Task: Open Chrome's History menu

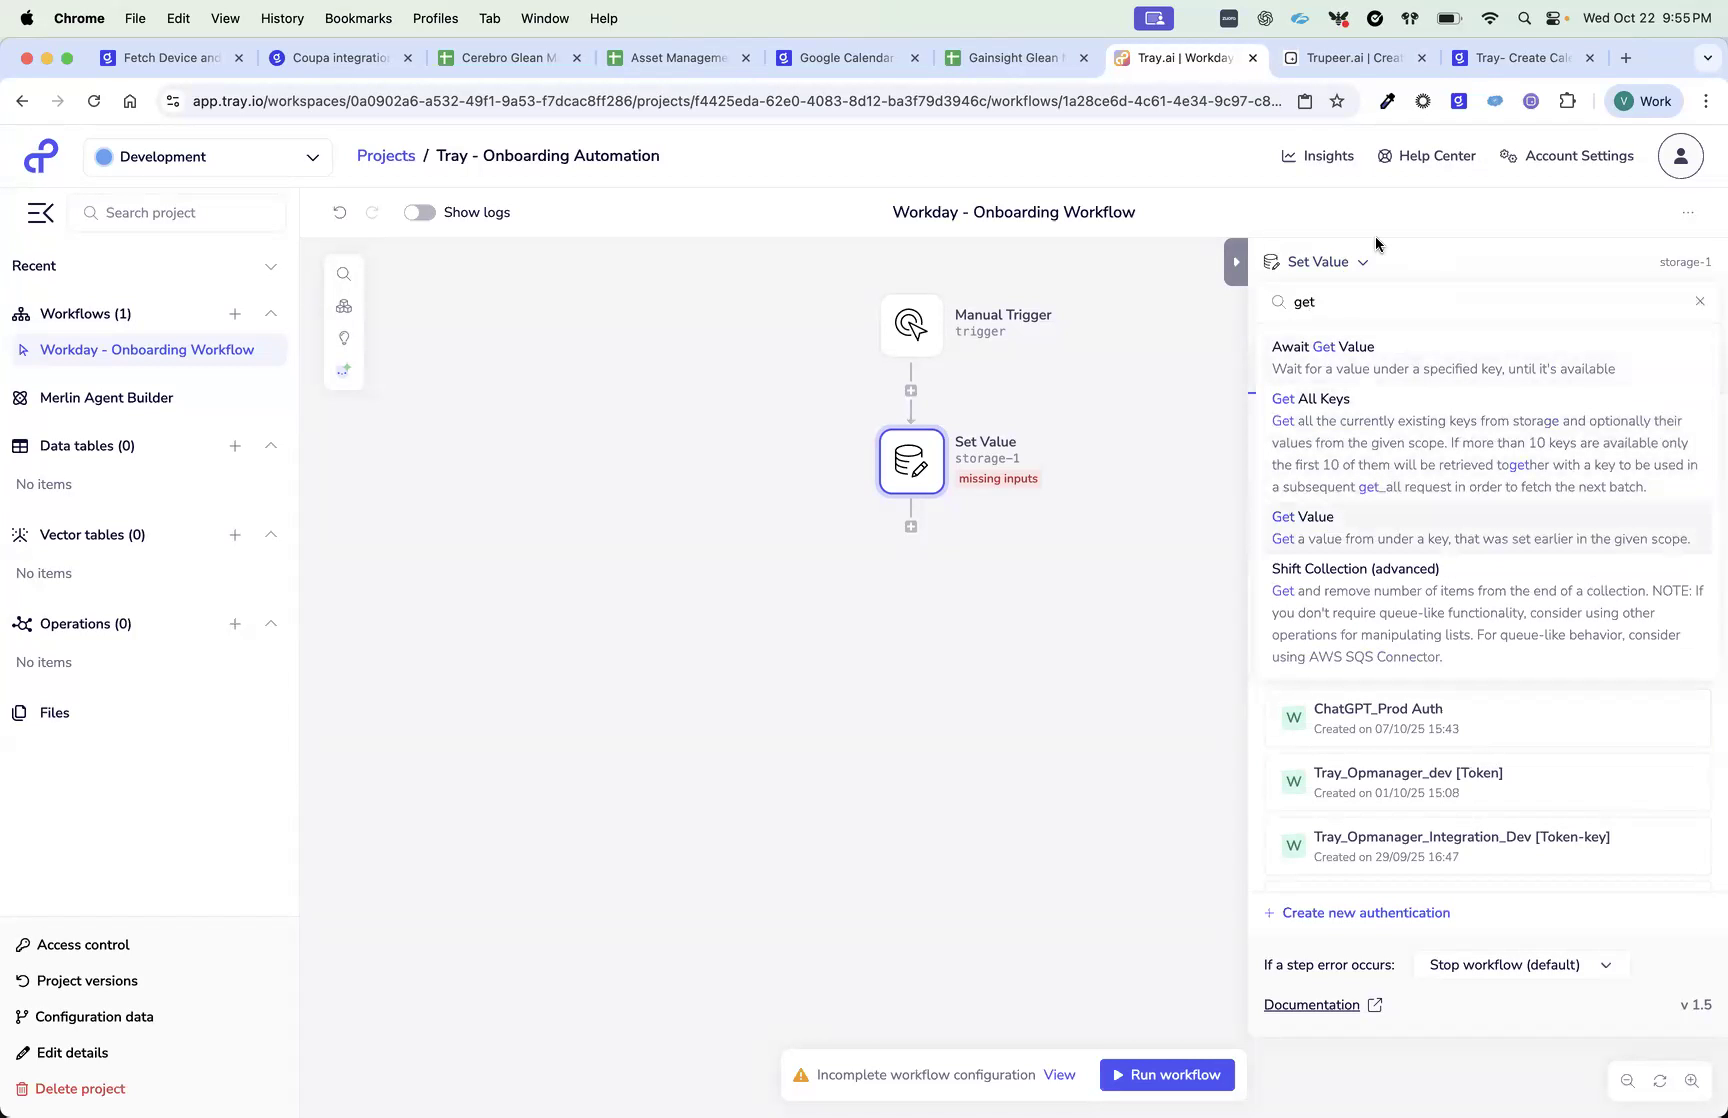Action: [282, 18]
